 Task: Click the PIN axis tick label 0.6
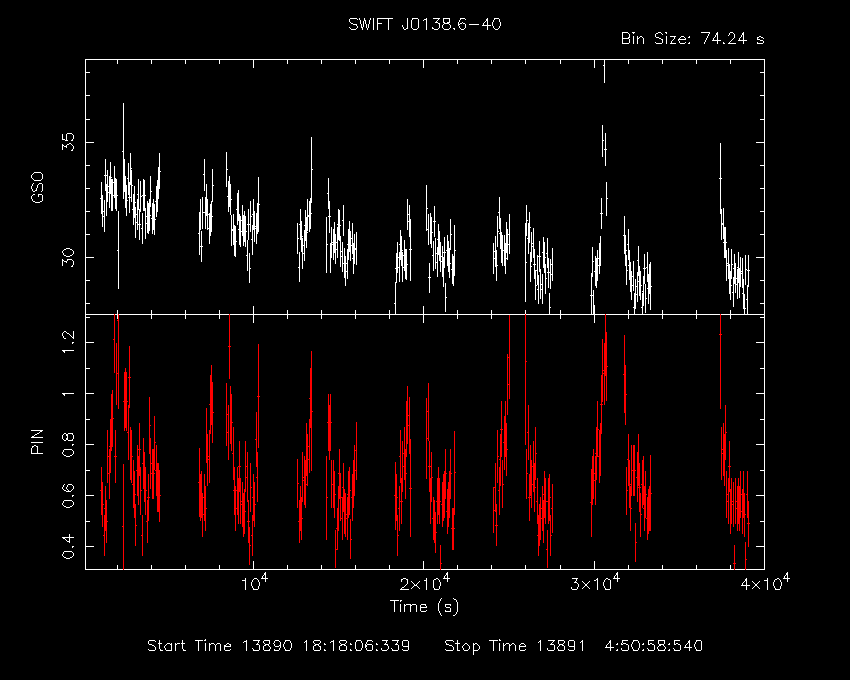[x=68, y=495]
